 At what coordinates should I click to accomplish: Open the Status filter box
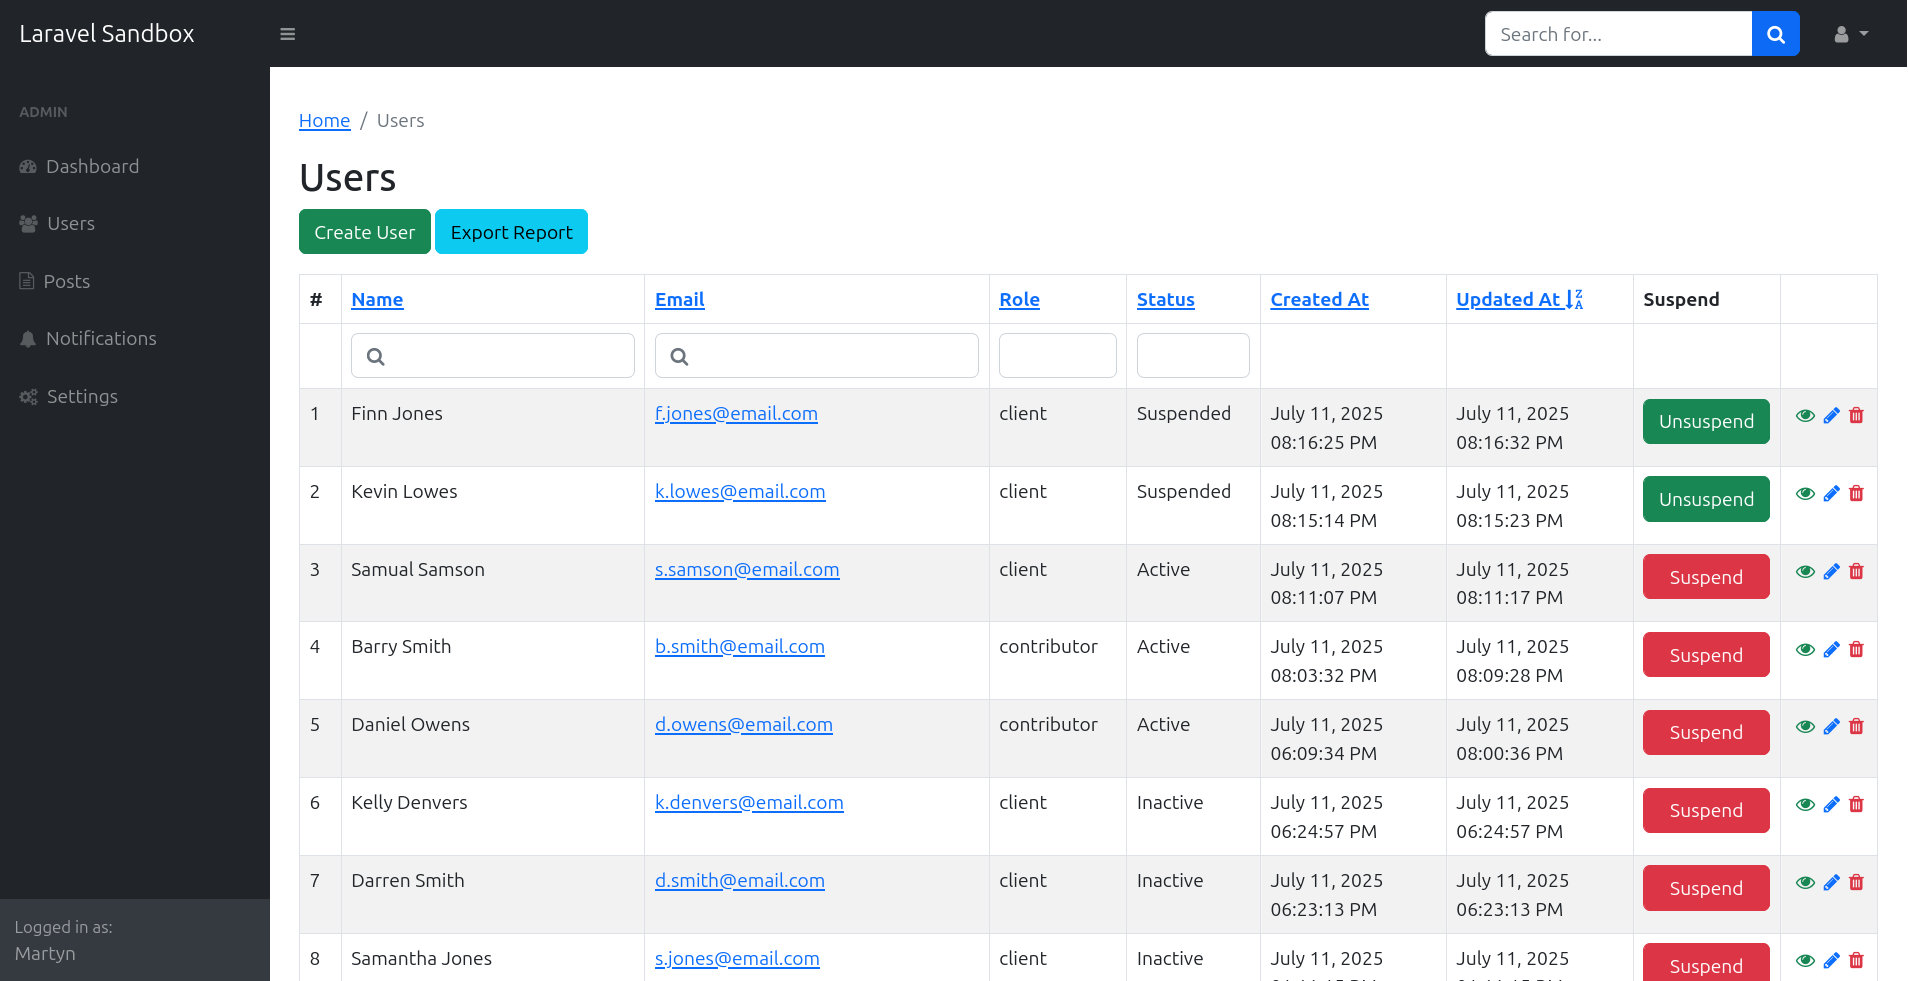[x=1192, y=356]
